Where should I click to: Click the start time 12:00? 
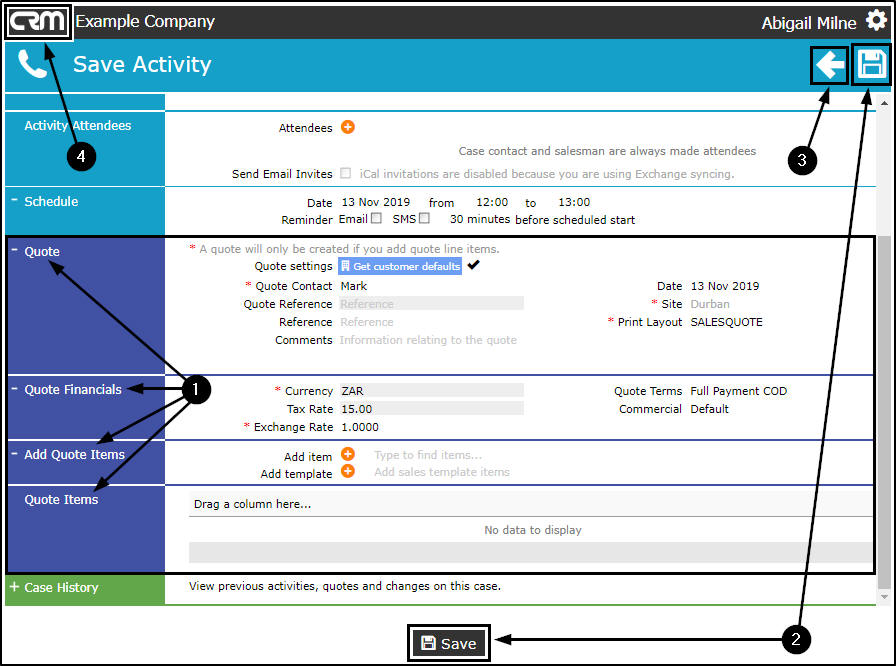[x=491, y=202]
